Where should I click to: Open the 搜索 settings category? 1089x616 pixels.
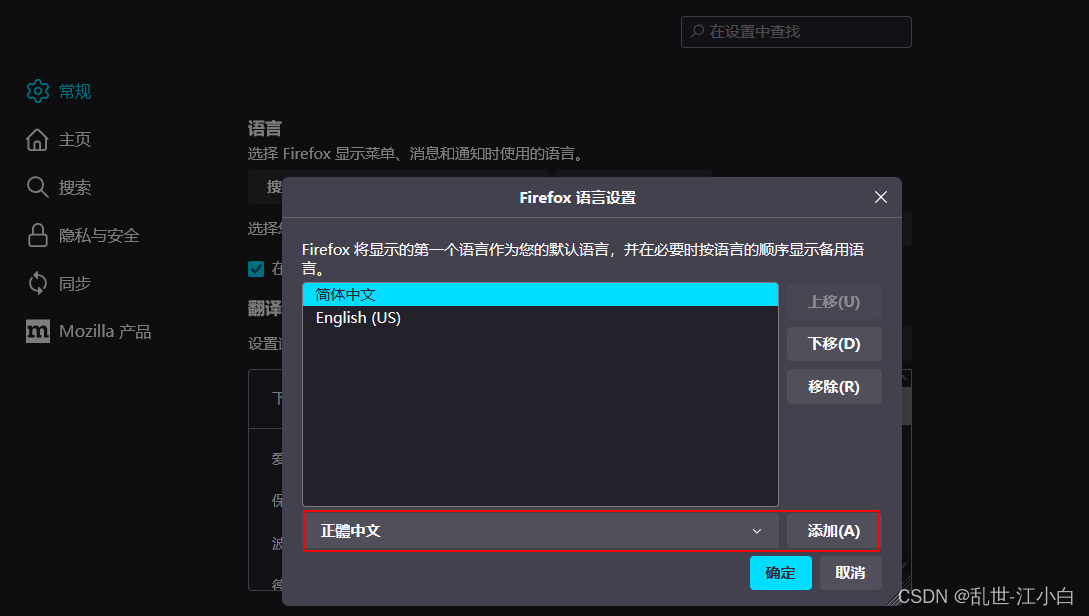(75, 188)
